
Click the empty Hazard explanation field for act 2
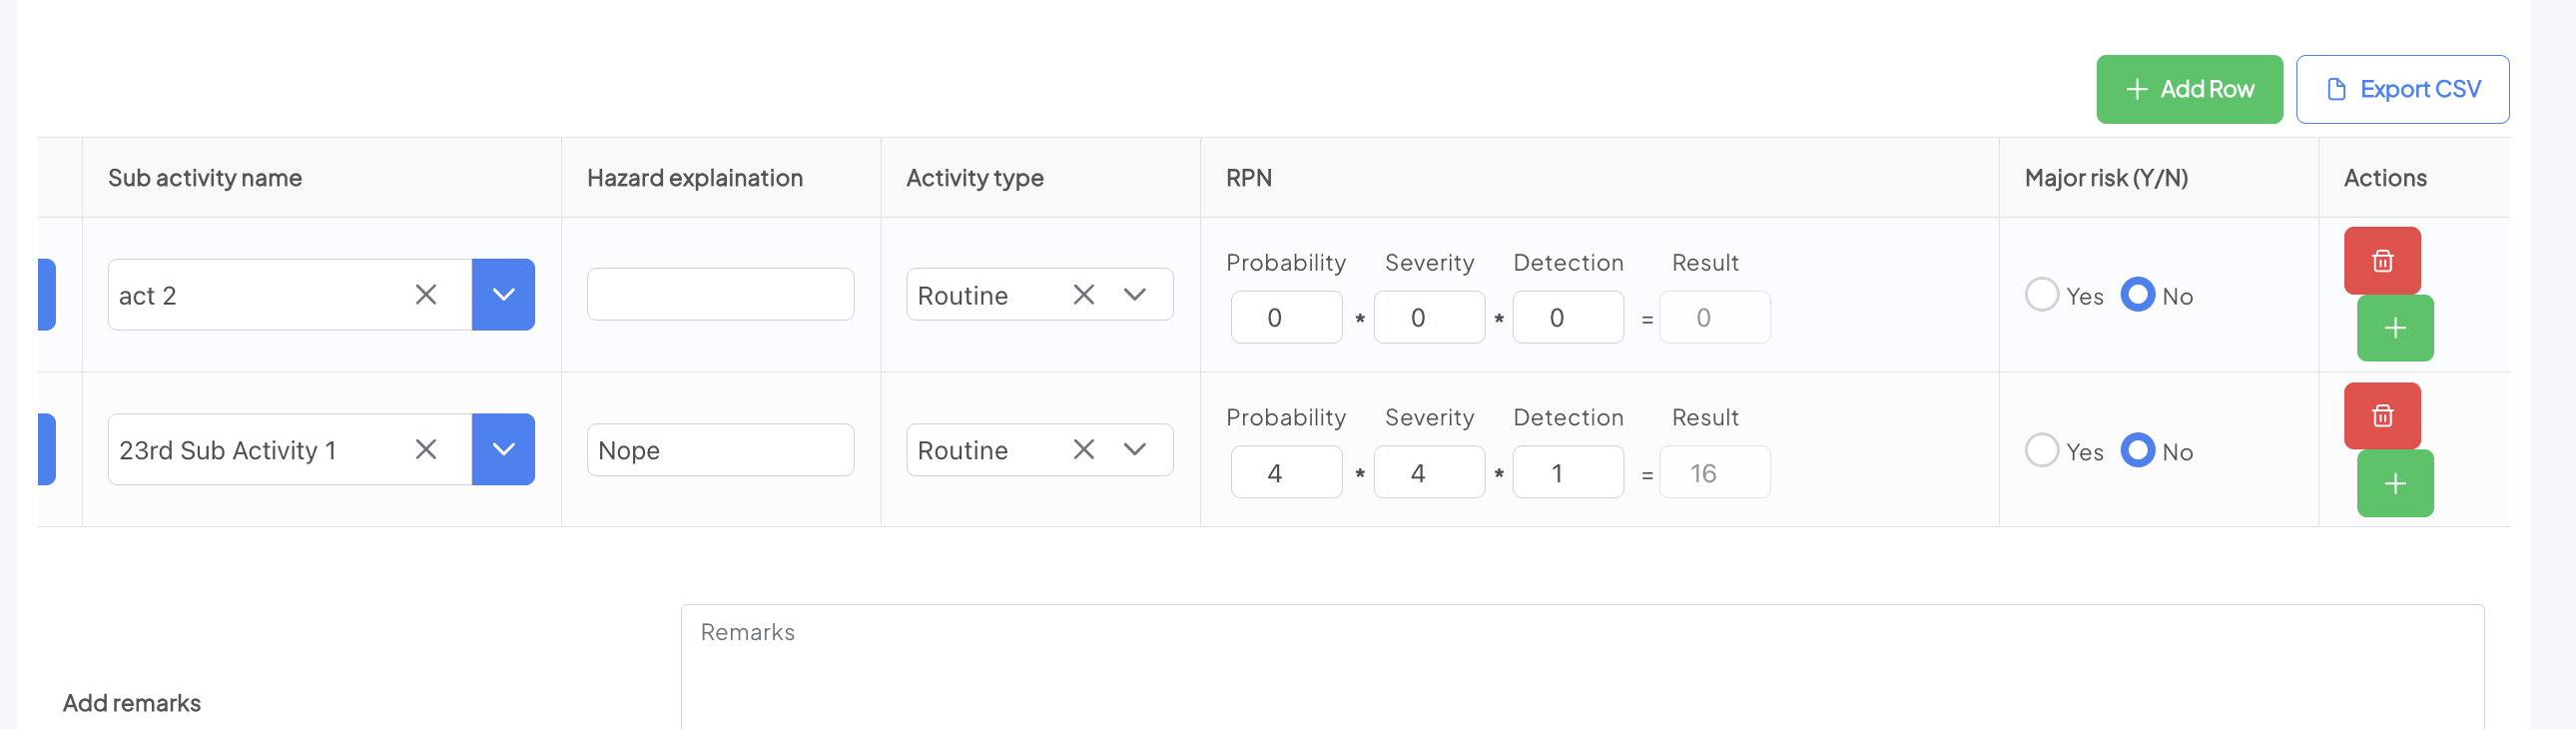pyautogui.click(x=720, y=295)
